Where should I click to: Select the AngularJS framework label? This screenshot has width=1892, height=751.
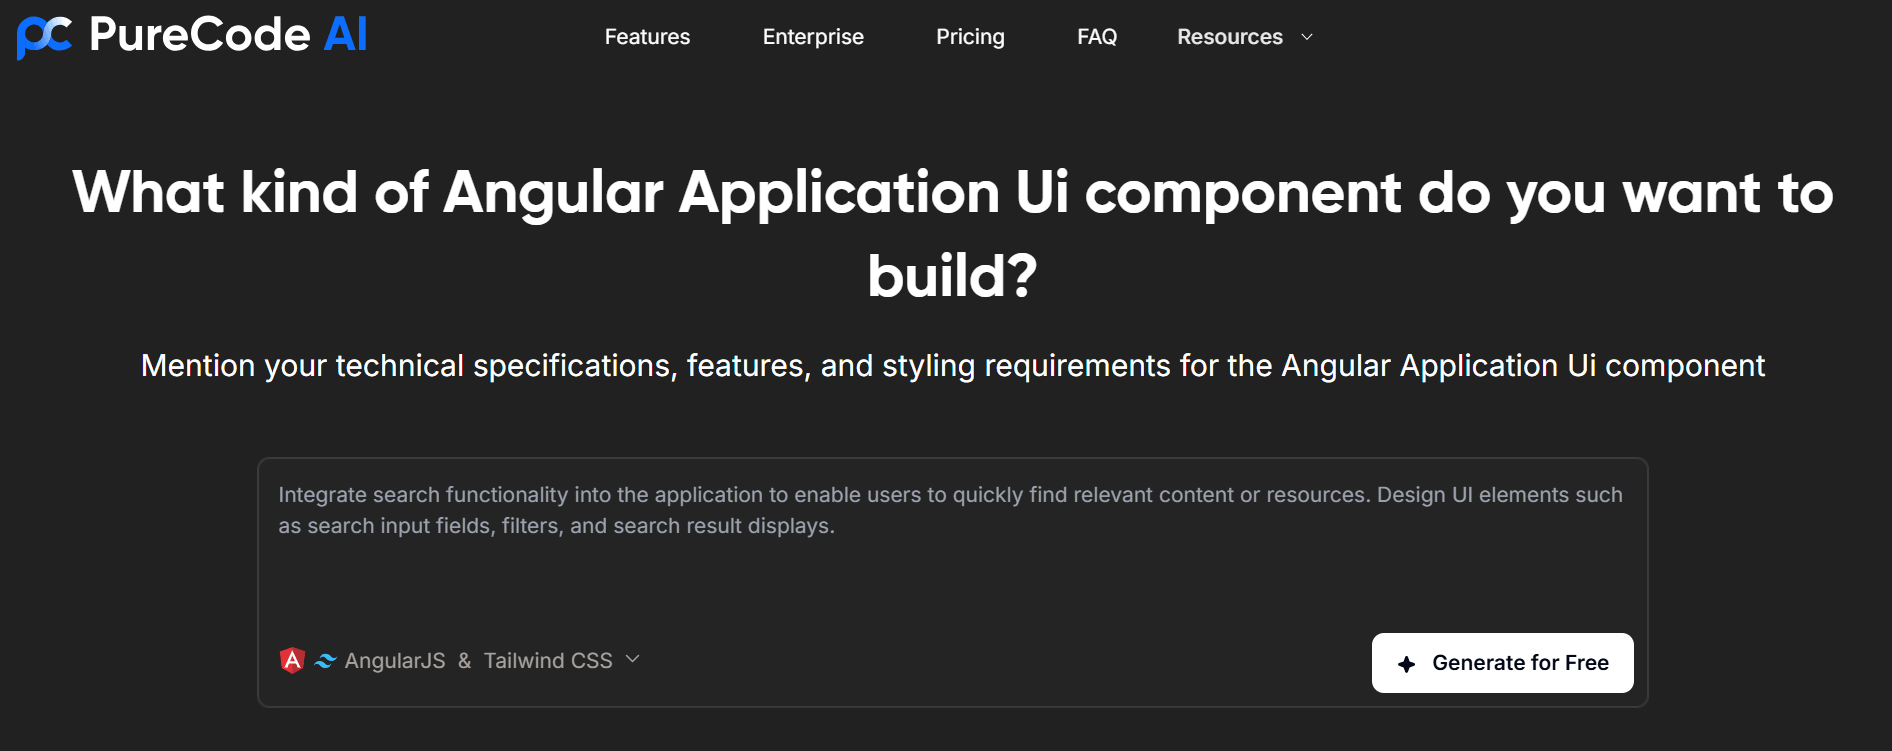tap(395, 661)
